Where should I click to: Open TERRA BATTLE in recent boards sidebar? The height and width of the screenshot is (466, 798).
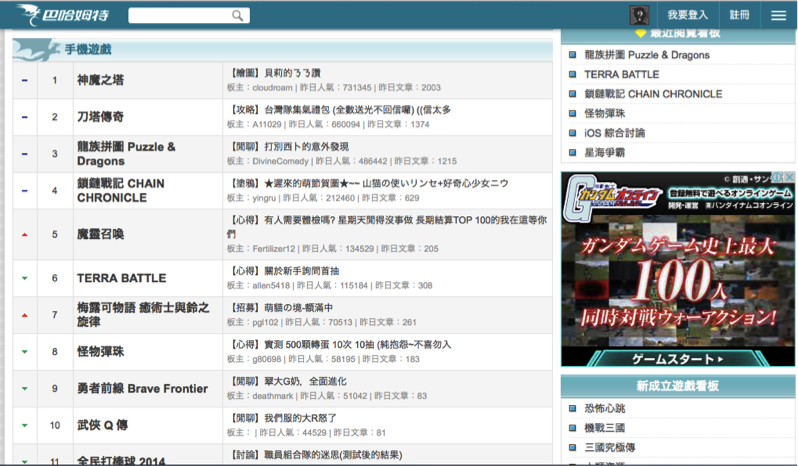coord(621,74)
